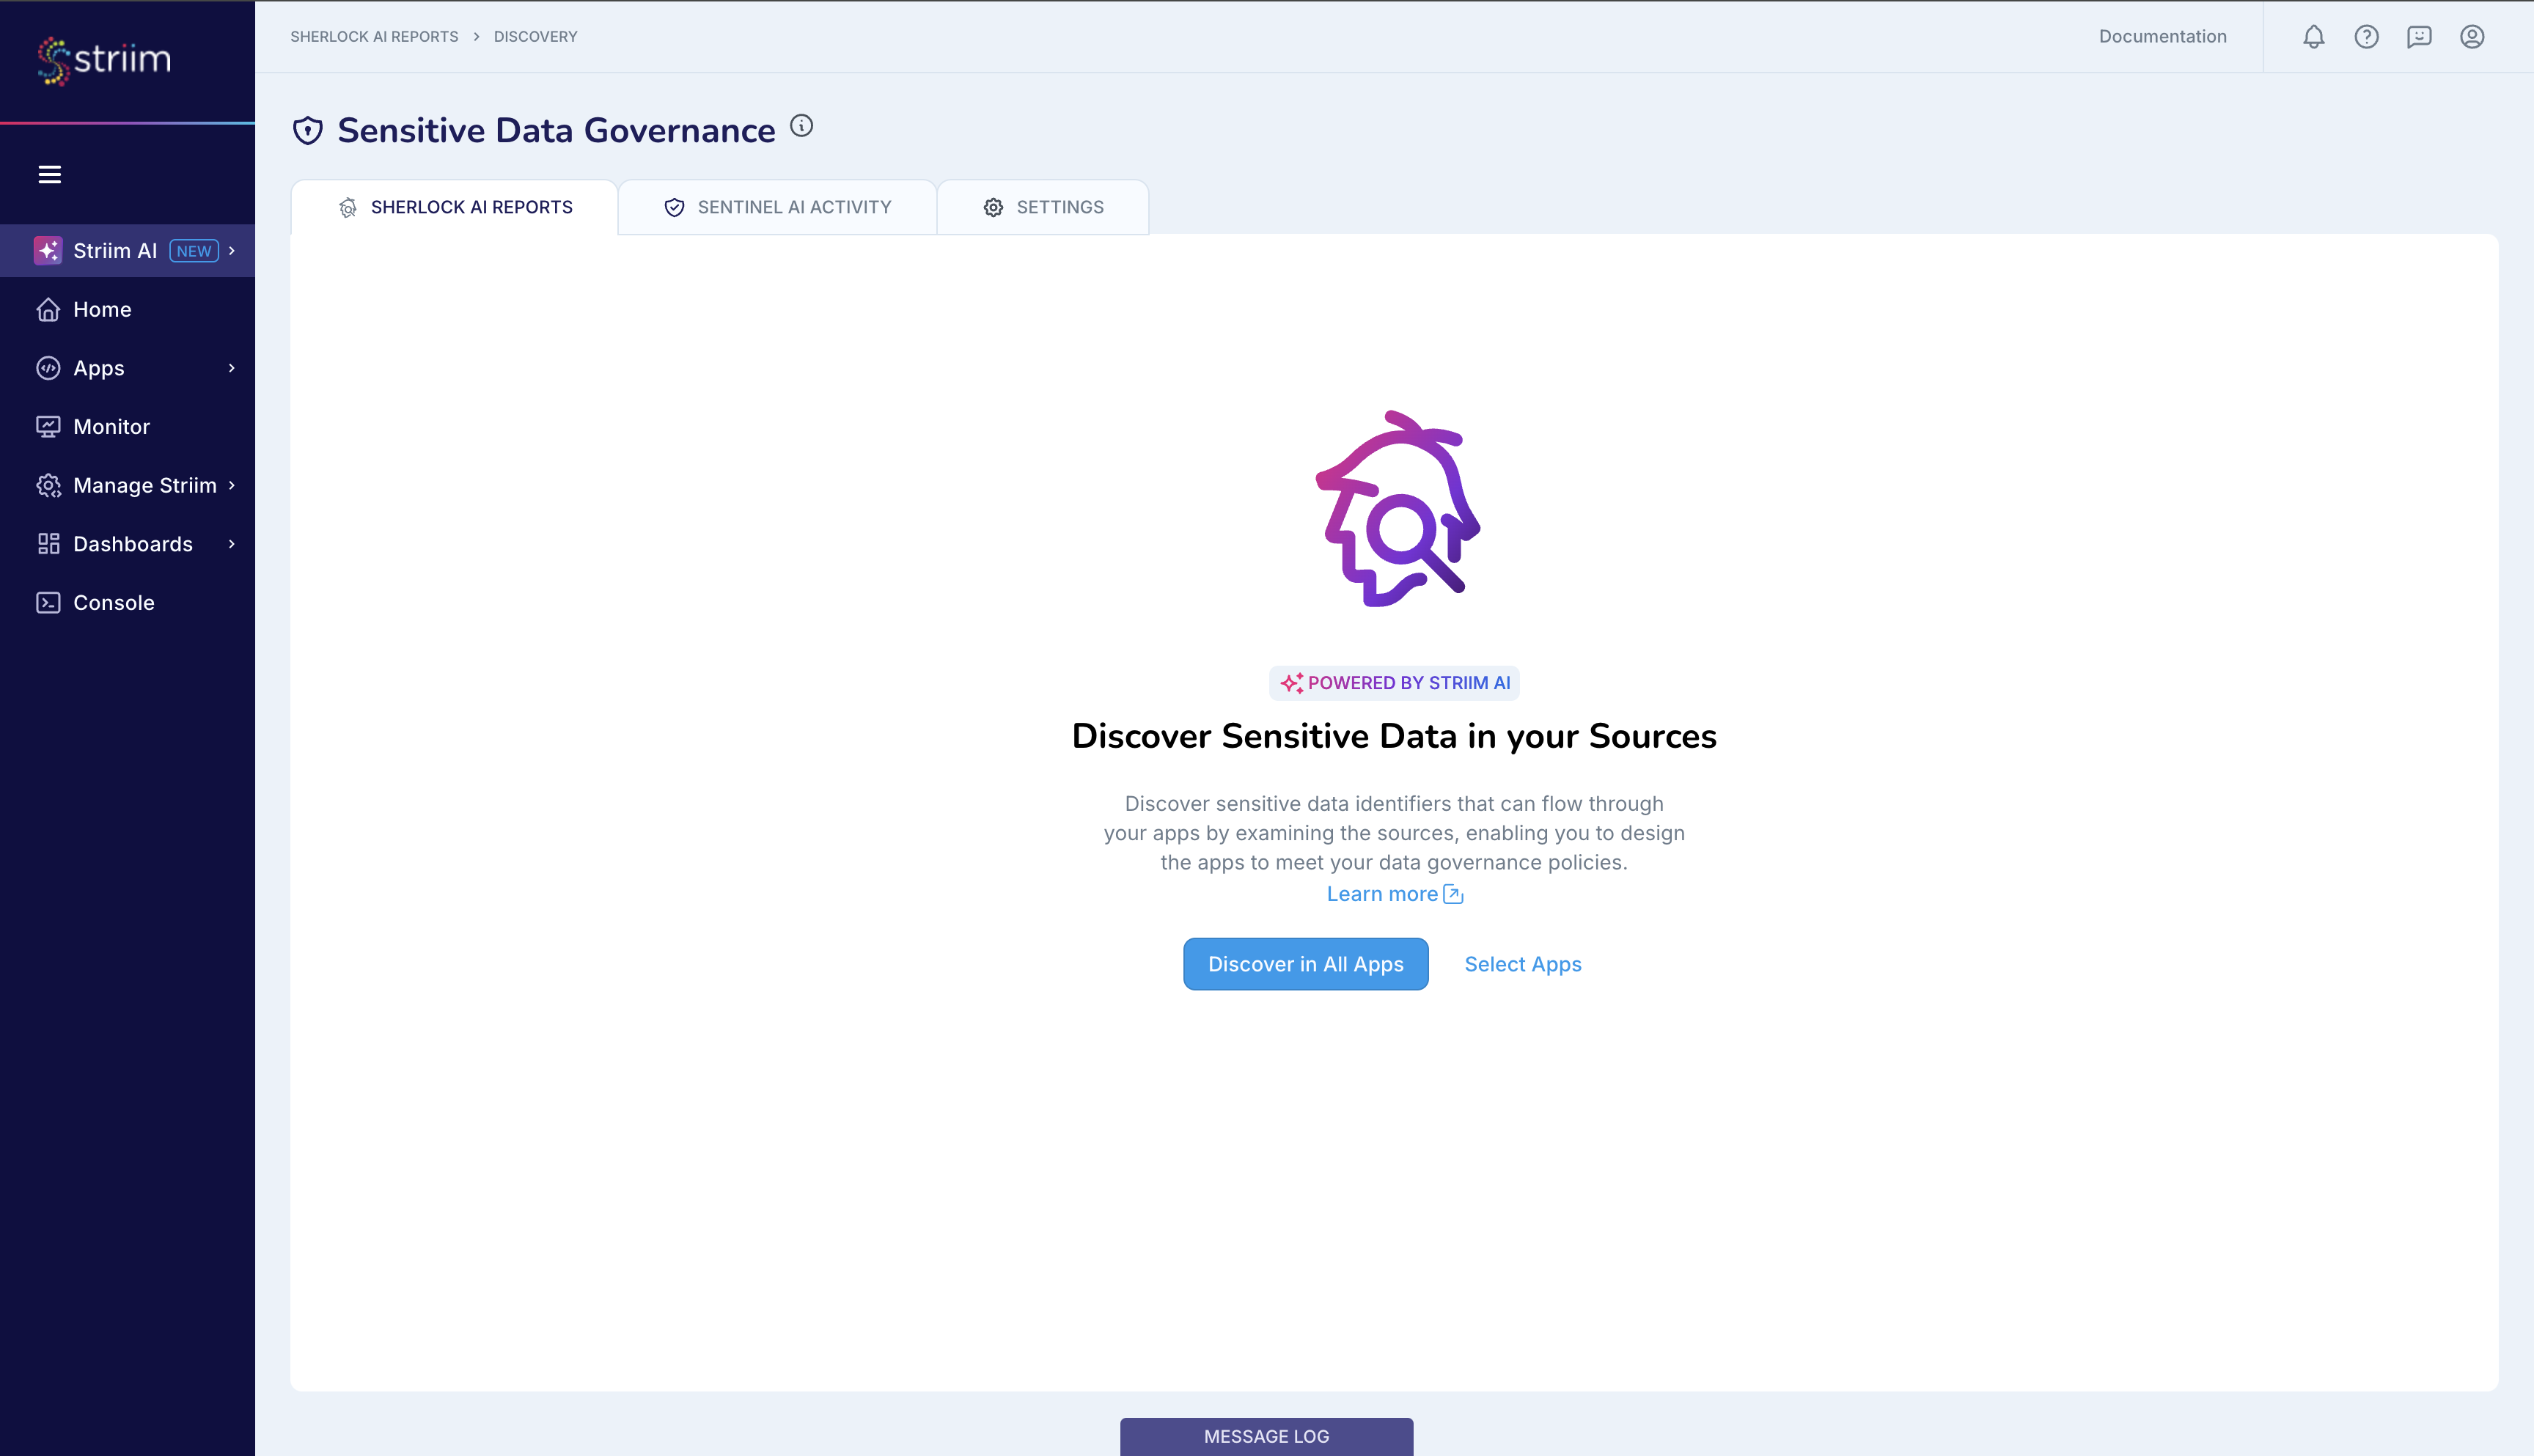This screenshot has width=2534, height=1456.
Task: Click the feedback chat icon
Action: coord(2419,36)
